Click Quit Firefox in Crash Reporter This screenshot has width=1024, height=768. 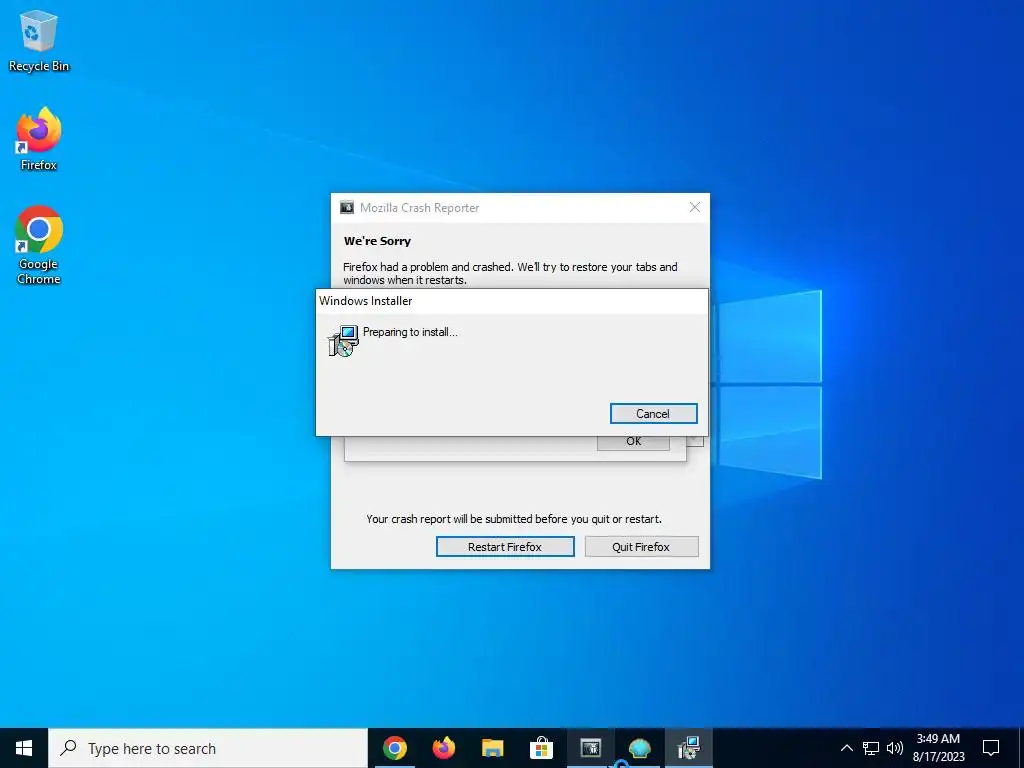[x=641, y=547]
